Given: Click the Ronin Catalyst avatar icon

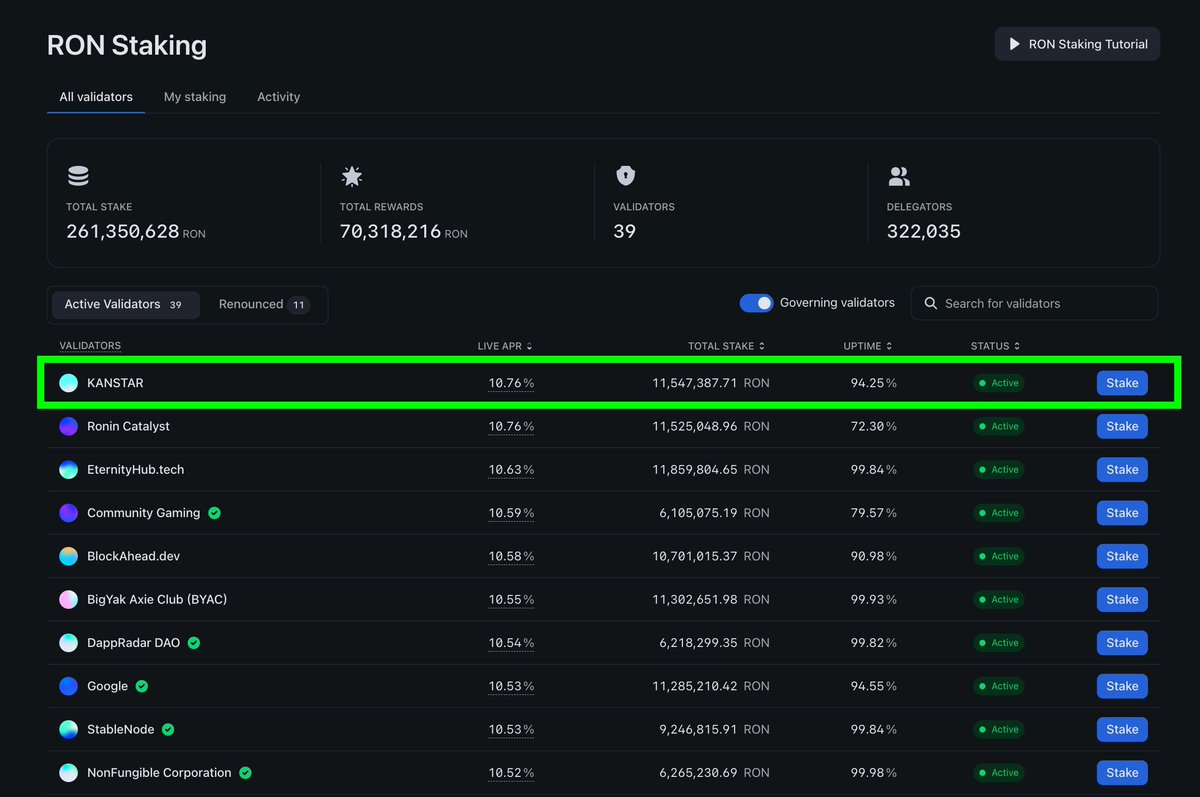Looking at the screenshot, I should (x=68, y=426).
